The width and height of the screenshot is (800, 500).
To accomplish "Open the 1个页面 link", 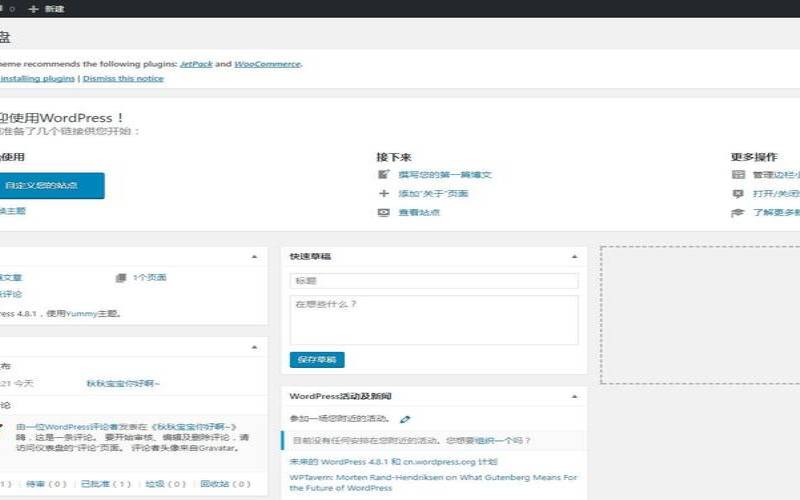I will (149, 278).
